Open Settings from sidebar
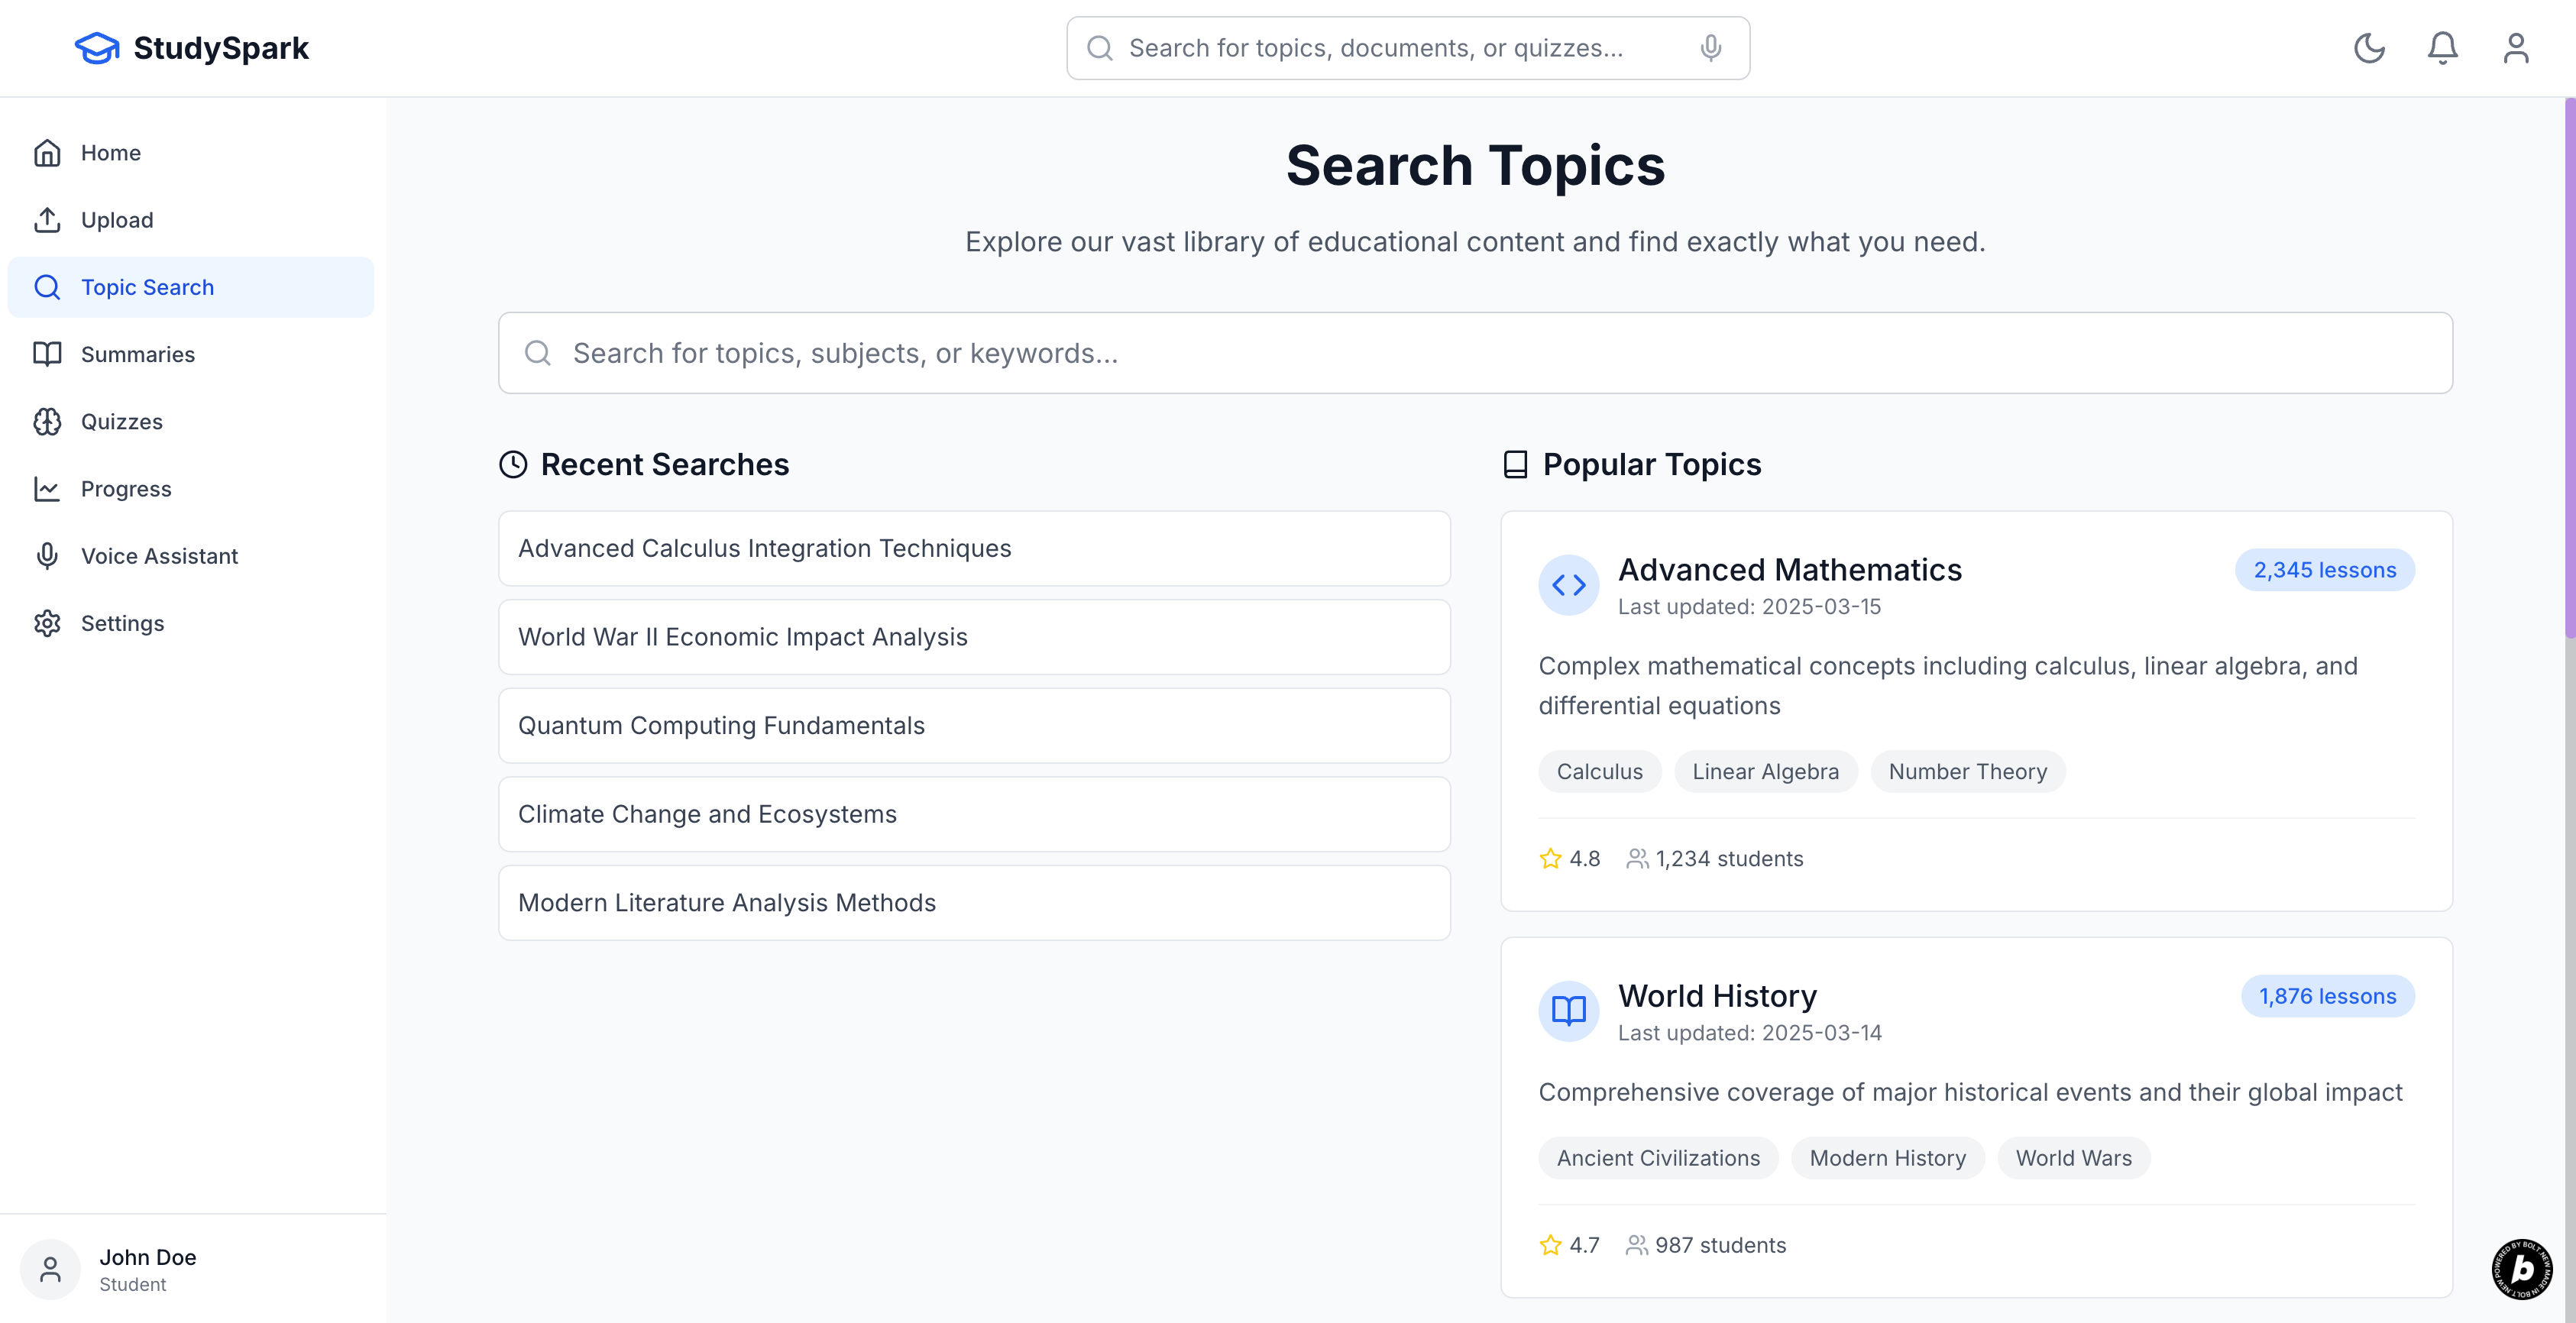Viewport: 2576px width, 1323px height. pos(122,623)
